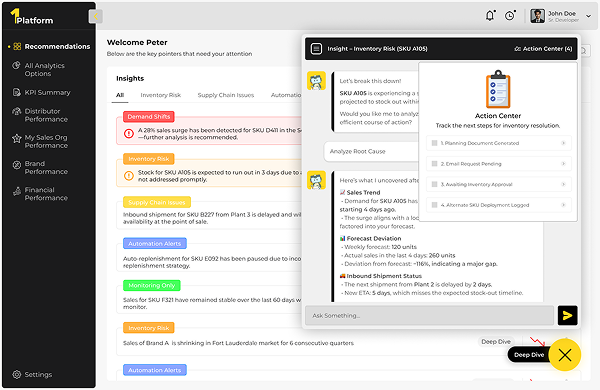Click the Analyze Root Cause suggestion
This screenshot has height=390, width=600.
371,151
